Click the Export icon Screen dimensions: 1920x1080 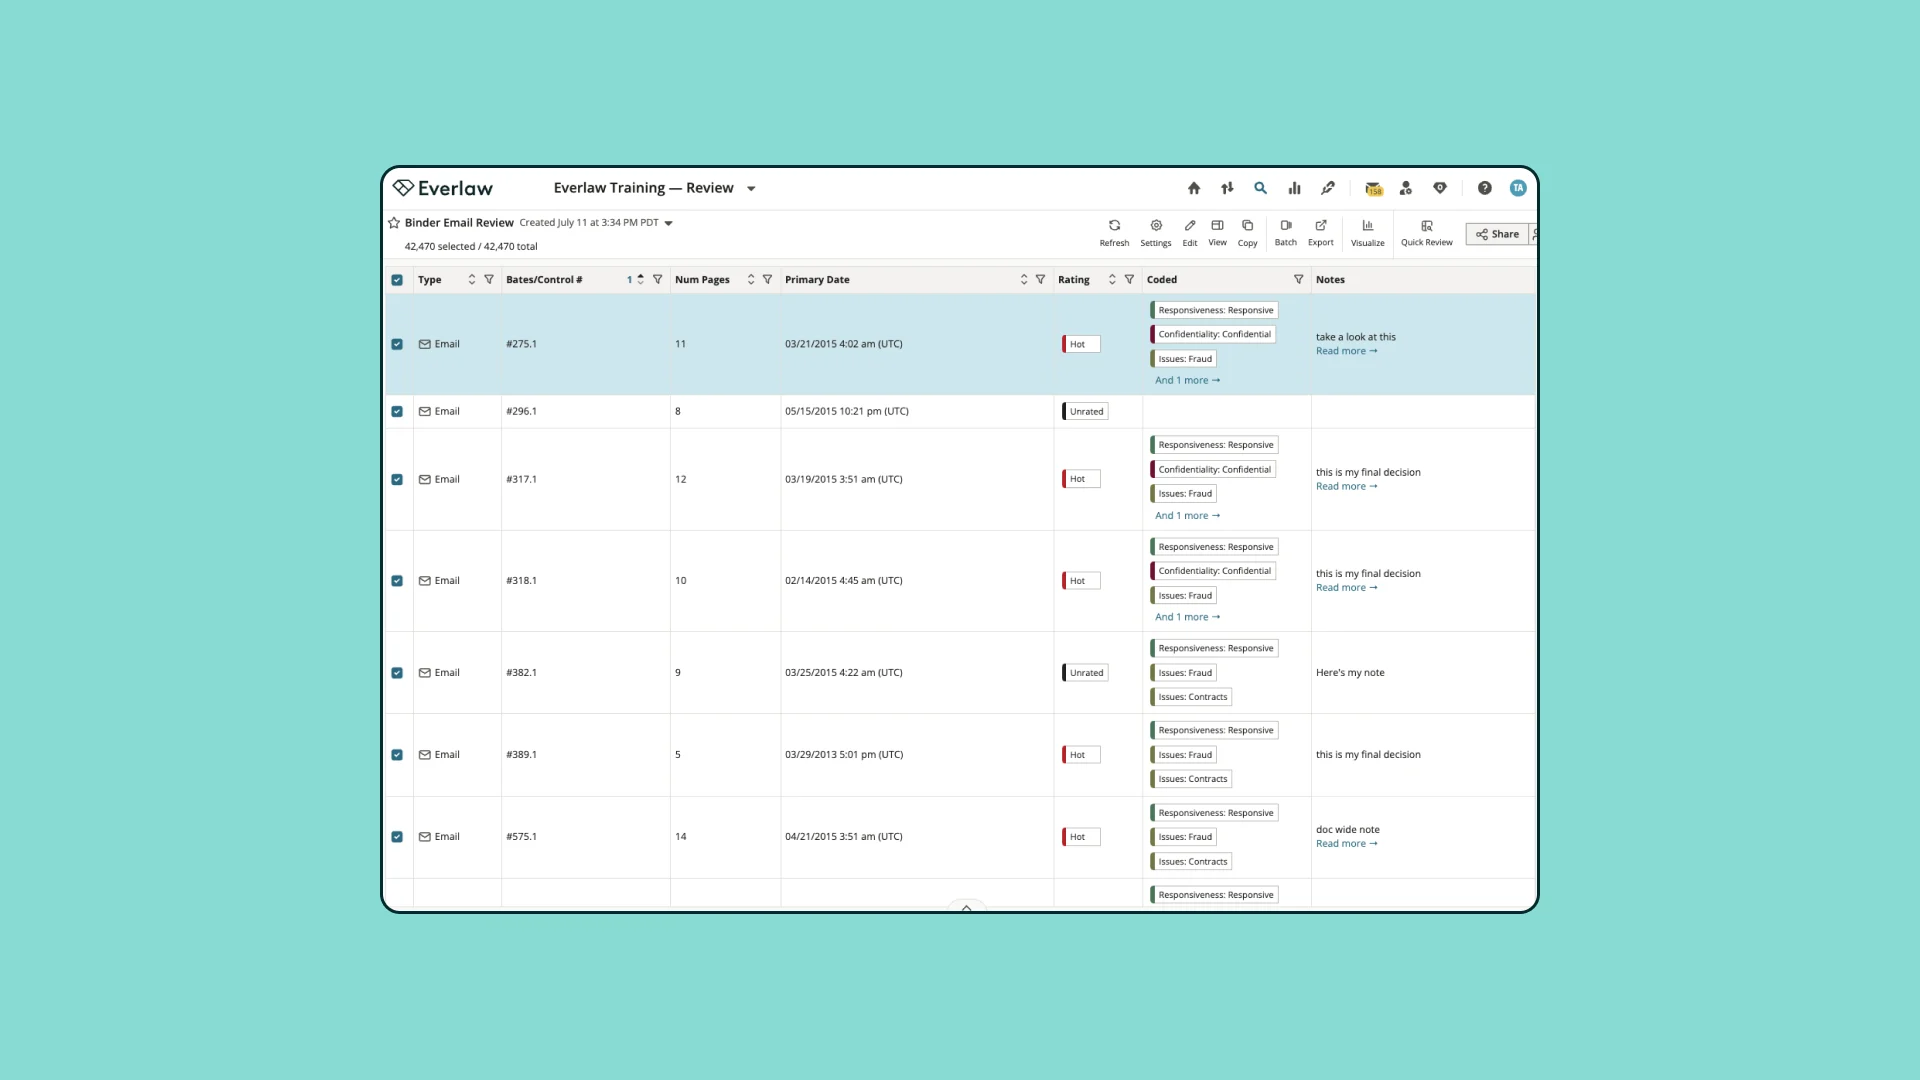[1320, 226]
